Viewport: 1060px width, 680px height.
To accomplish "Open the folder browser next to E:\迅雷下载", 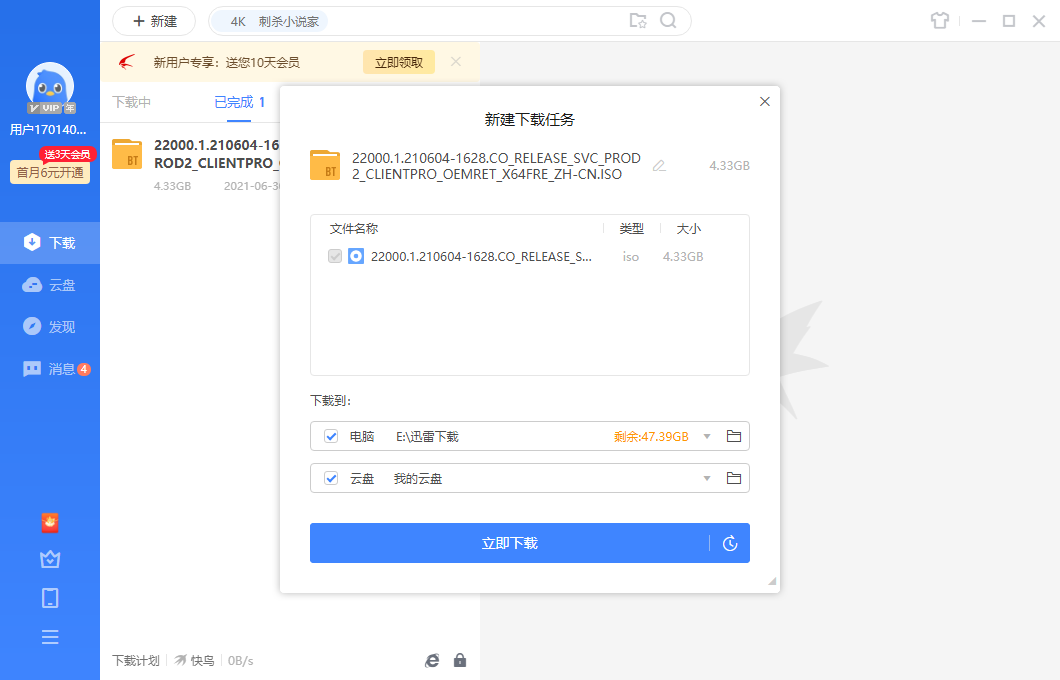I will click(733, 436).
